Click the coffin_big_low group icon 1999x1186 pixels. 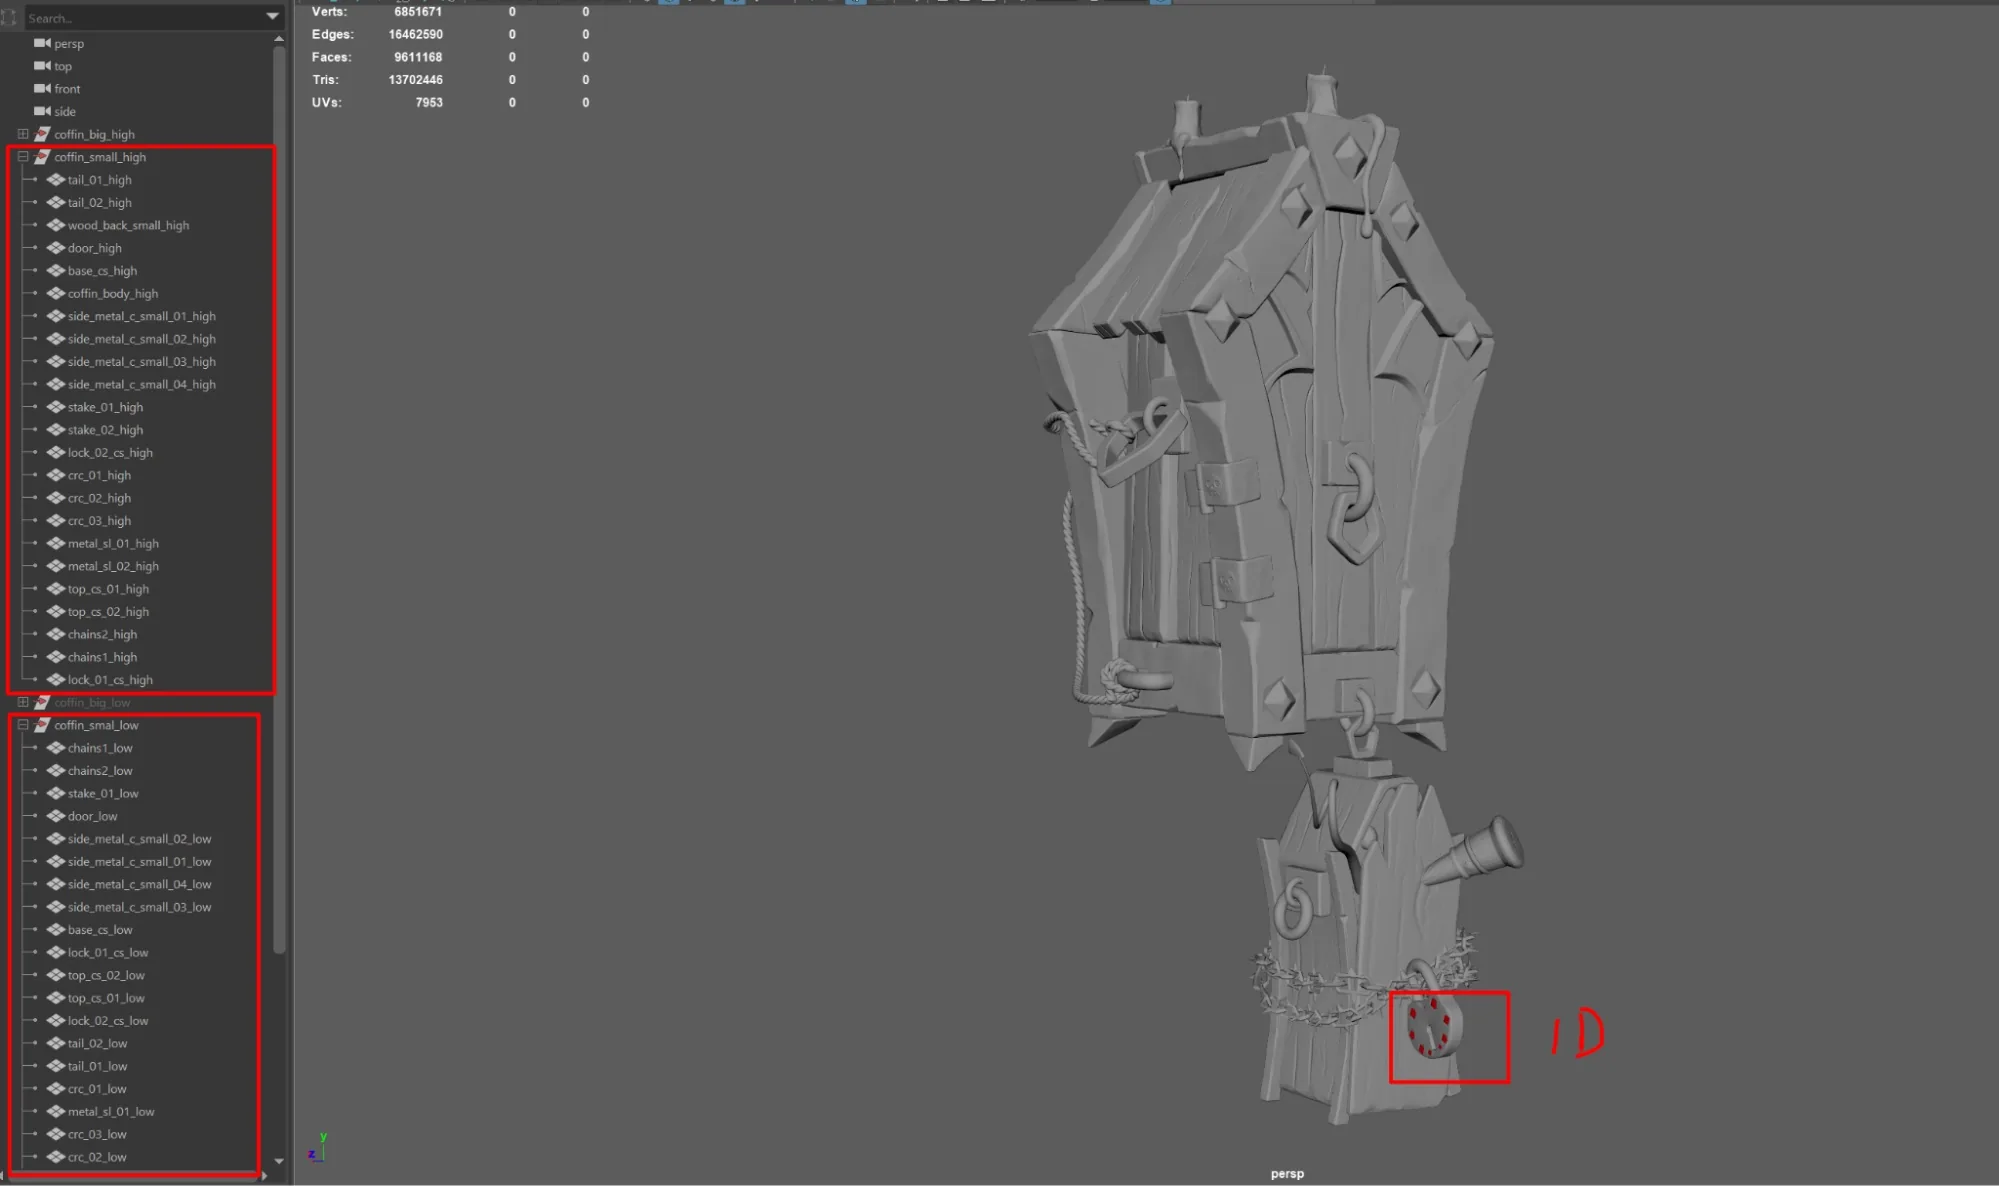tap(42, 702)
